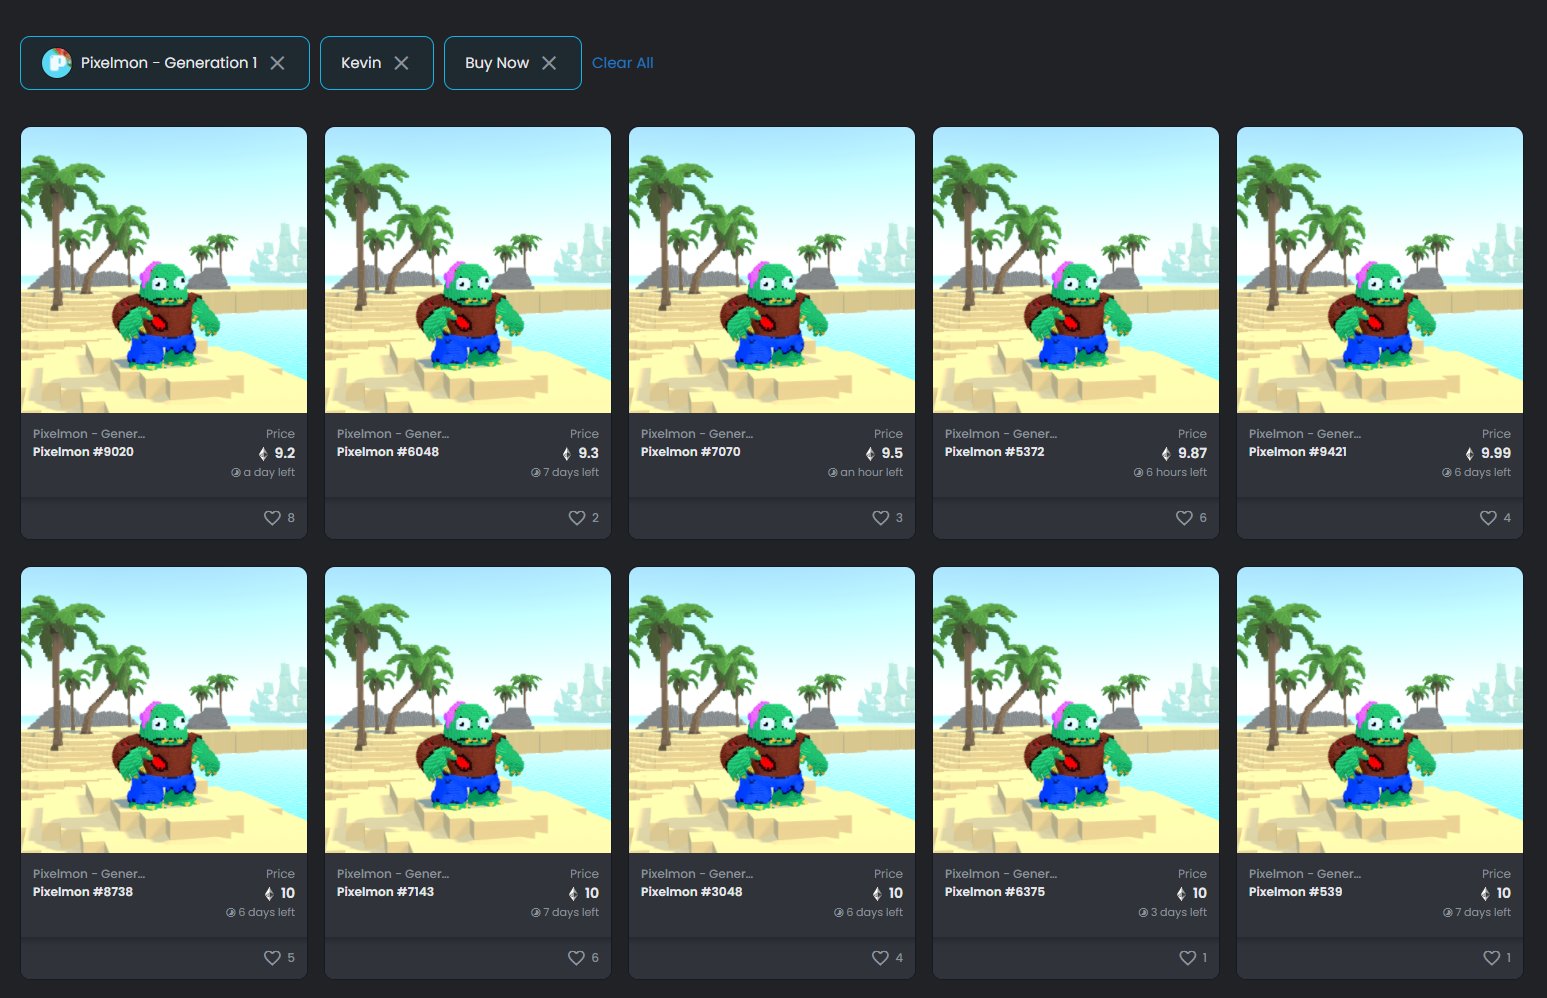The image size is (1547, 998).
Task: Tap the heart on Pixelmon #9421
Action: point(1488,518)
